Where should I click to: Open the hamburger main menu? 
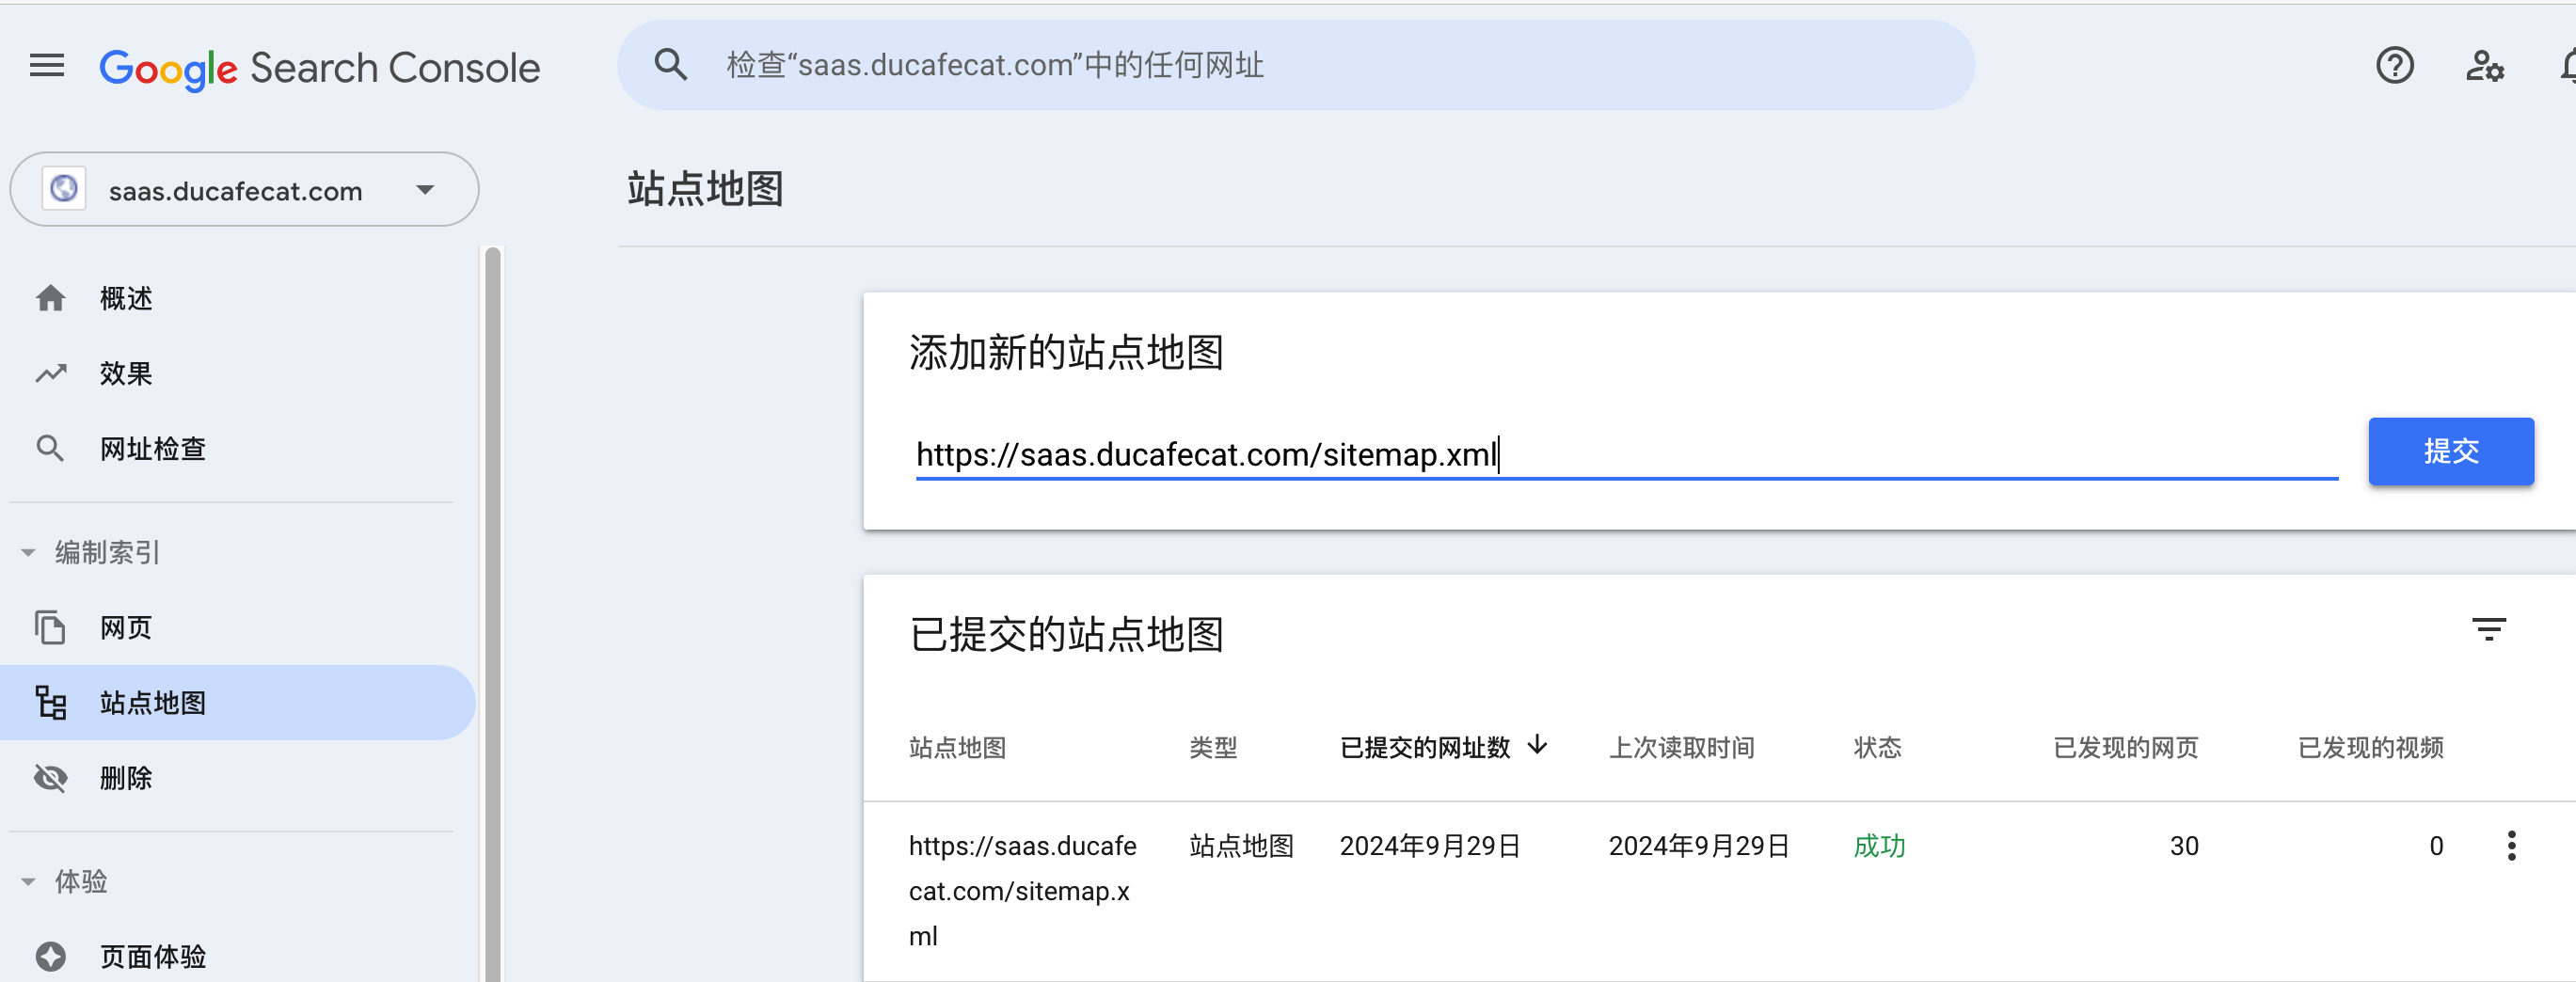(47, 66)
